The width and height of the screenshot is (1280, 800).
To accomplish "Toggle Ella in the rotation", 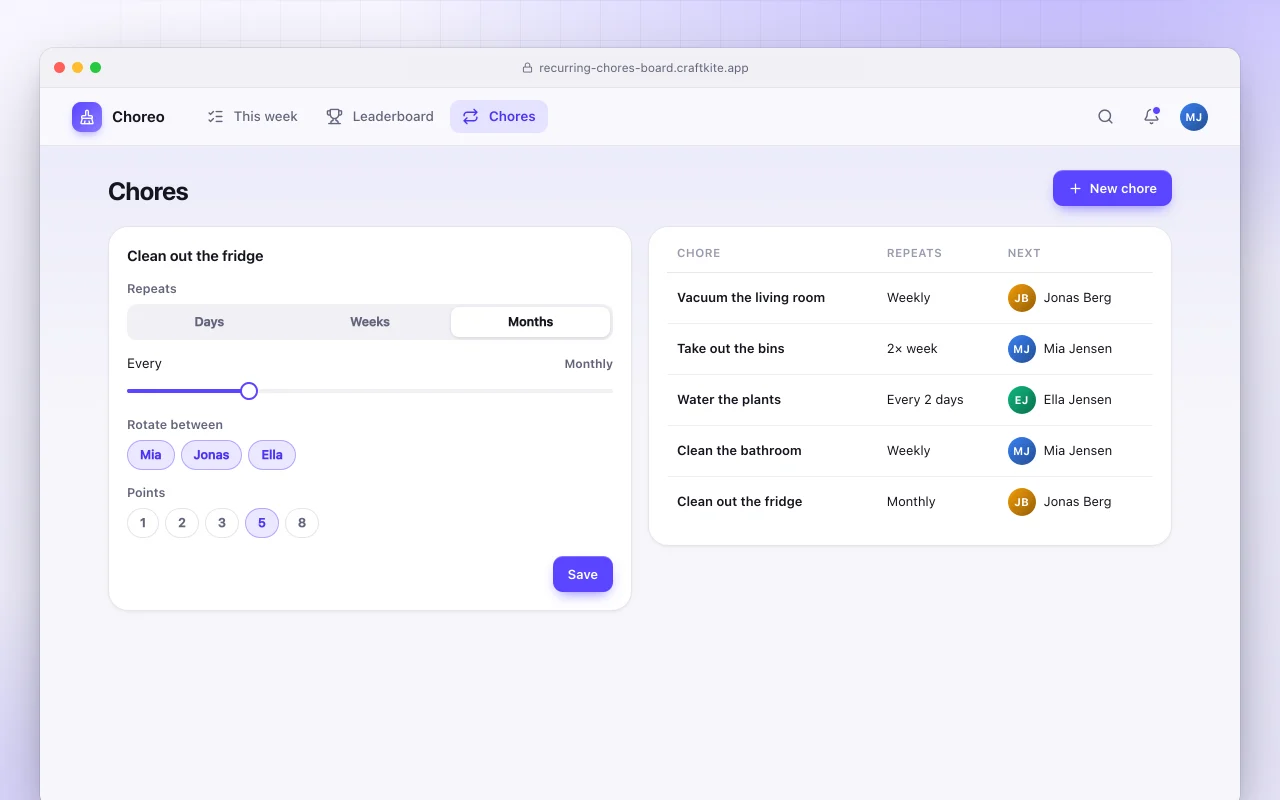I will point(272,455).
